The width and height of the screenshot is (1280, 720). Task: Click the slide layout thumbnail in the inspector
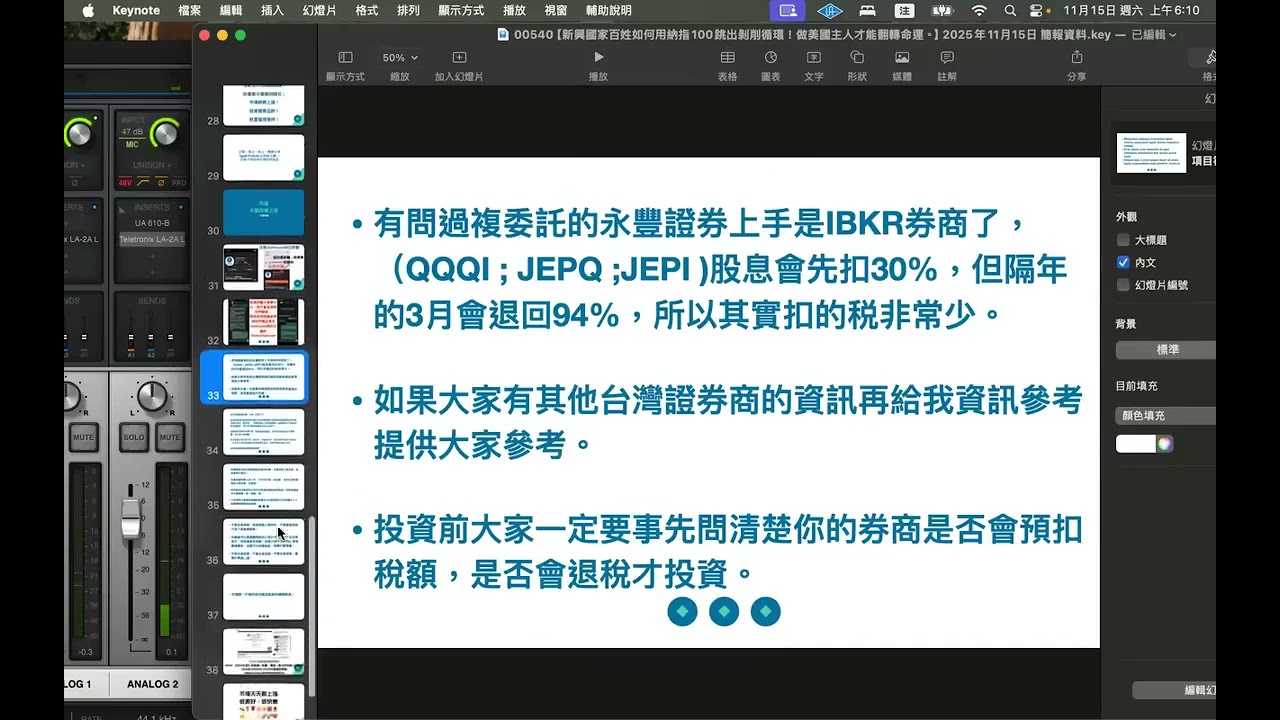[x=1151, y=153]
